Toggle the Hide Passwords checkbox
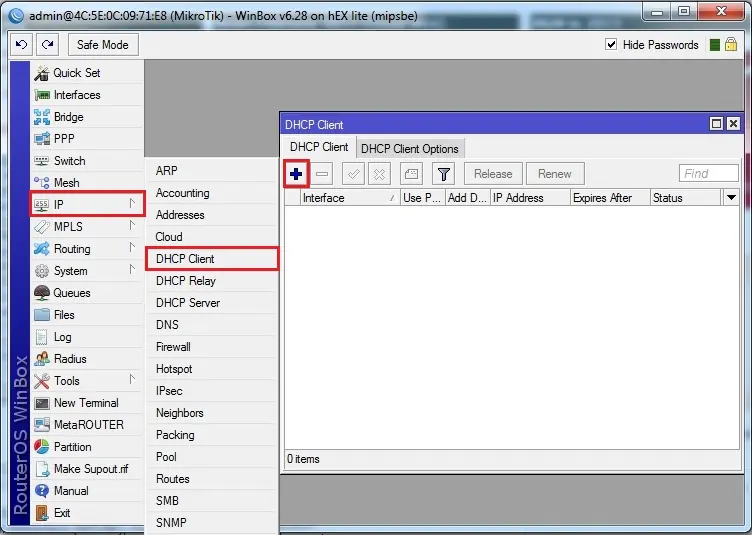 click(611, 45)
